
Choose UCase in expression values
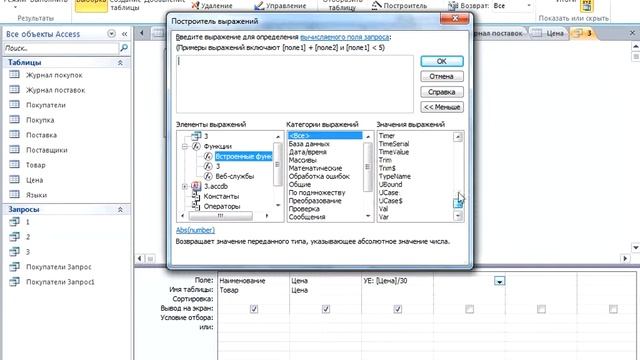point(388,193)
